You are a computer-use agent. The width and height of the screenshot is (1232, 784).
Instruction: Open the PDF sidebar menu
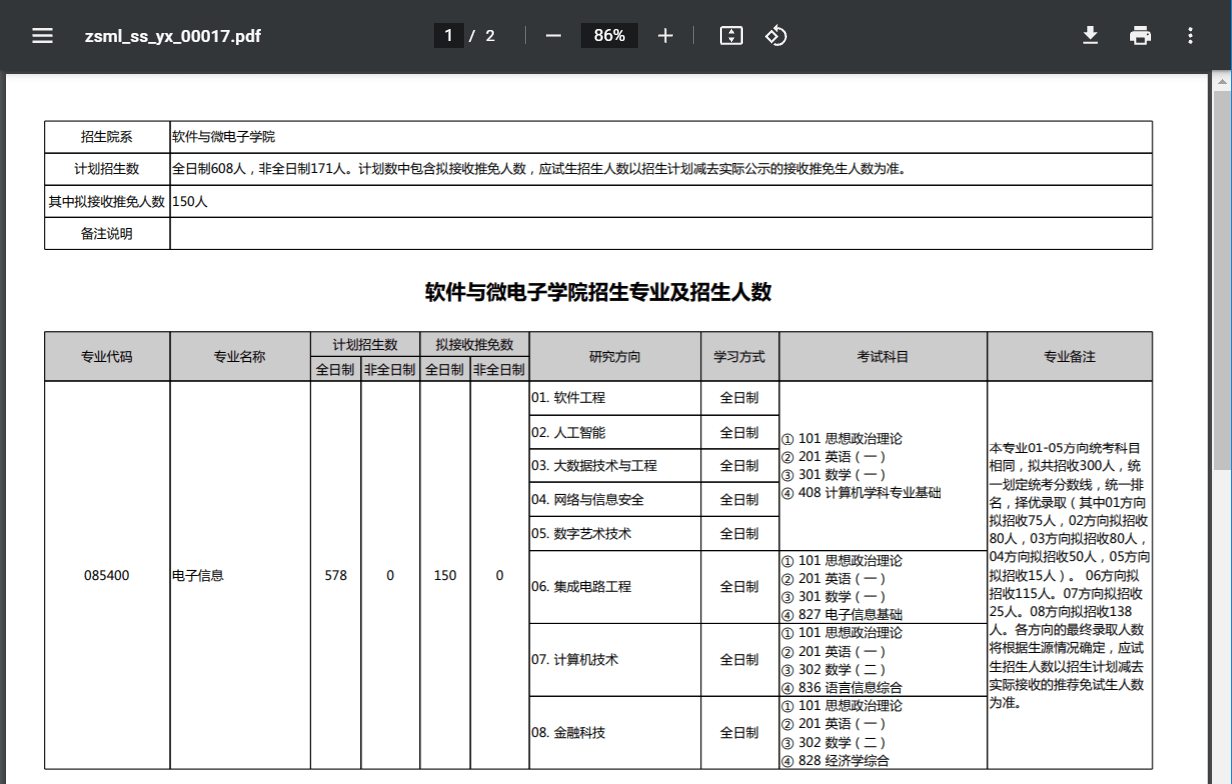(x=42, y=36)
